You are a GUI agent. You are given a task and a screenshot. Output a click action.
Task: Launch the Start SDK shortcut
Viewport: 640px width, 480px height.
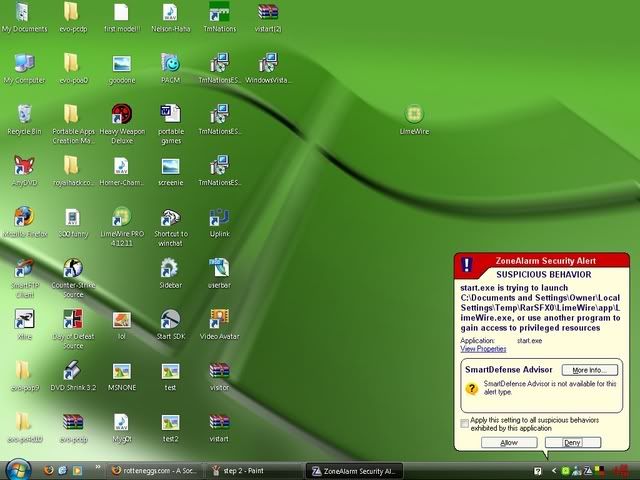(x=171, y=324)
